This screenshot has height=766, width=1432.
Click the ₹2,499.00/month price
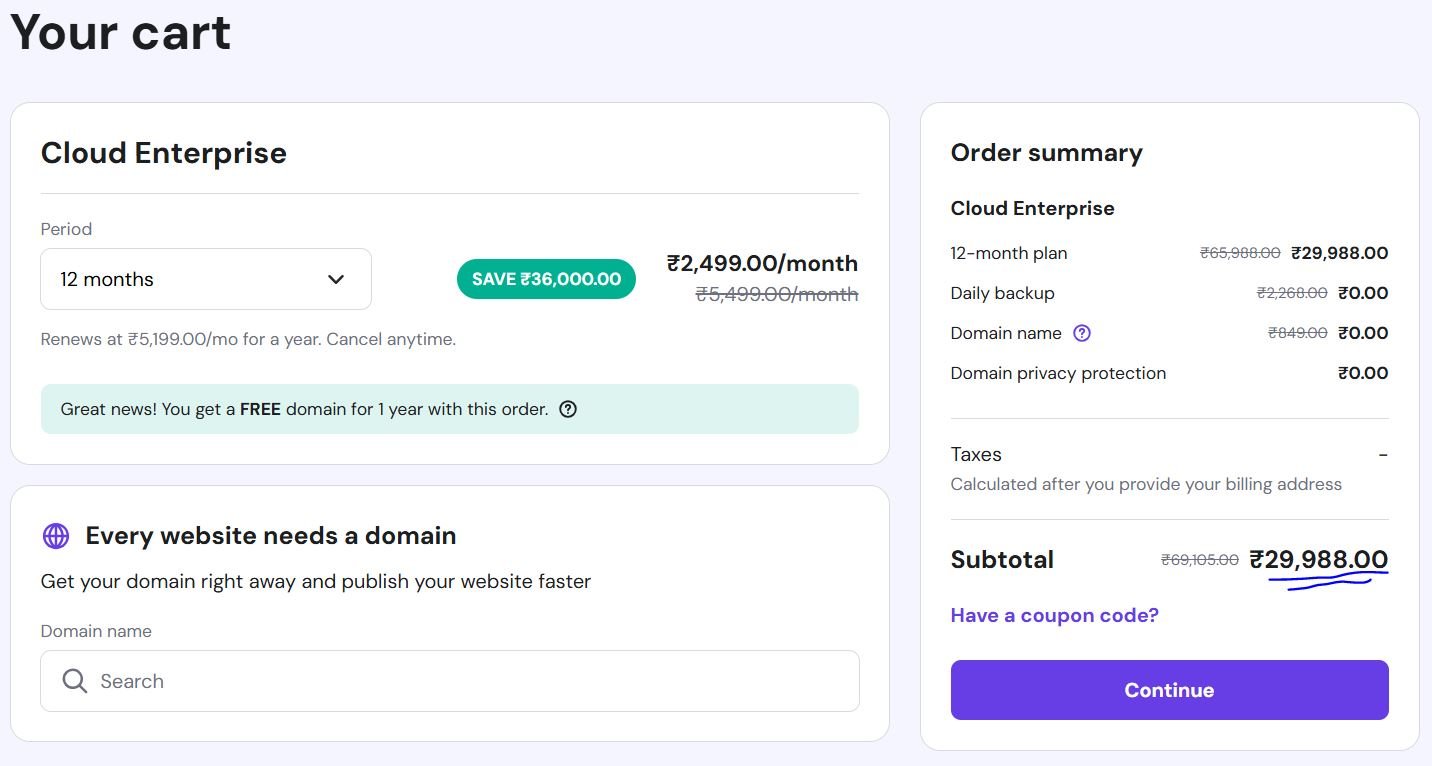[x=762, y=264]
